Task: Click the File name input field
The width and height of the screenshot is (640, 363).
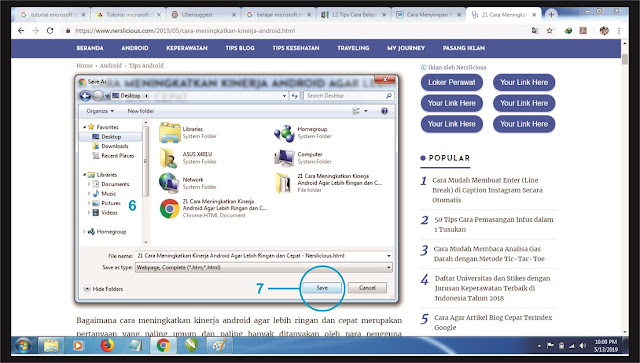Action: click(260, 256)
